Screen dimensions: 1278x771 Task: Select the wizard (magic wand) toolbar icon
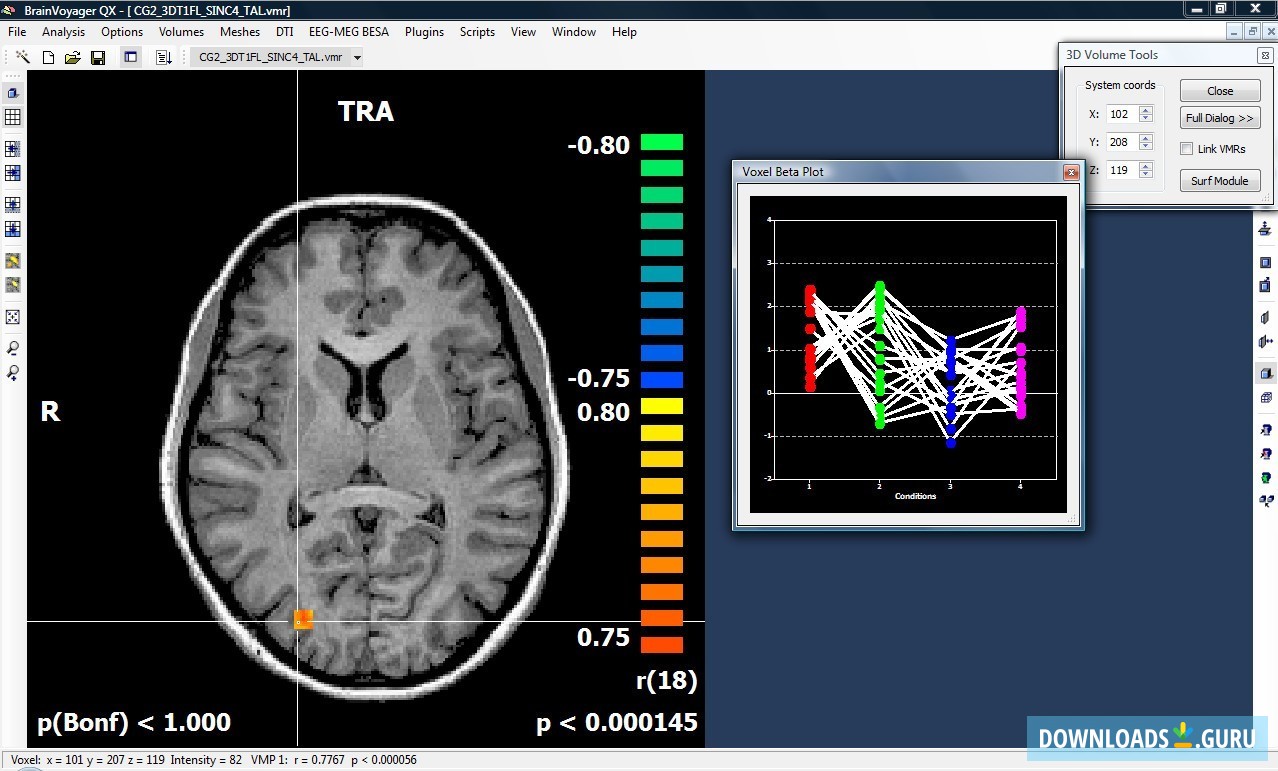click(x=22, y=57)
